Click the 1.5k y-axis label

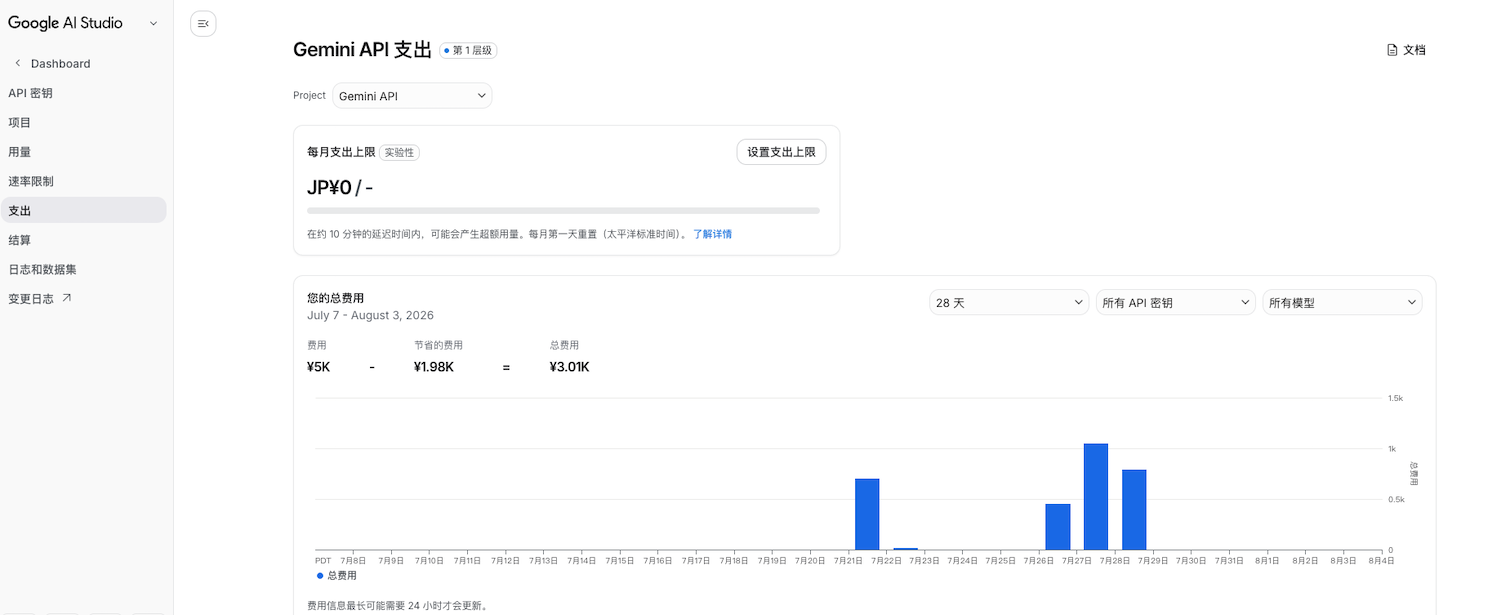coord(1396,398)
